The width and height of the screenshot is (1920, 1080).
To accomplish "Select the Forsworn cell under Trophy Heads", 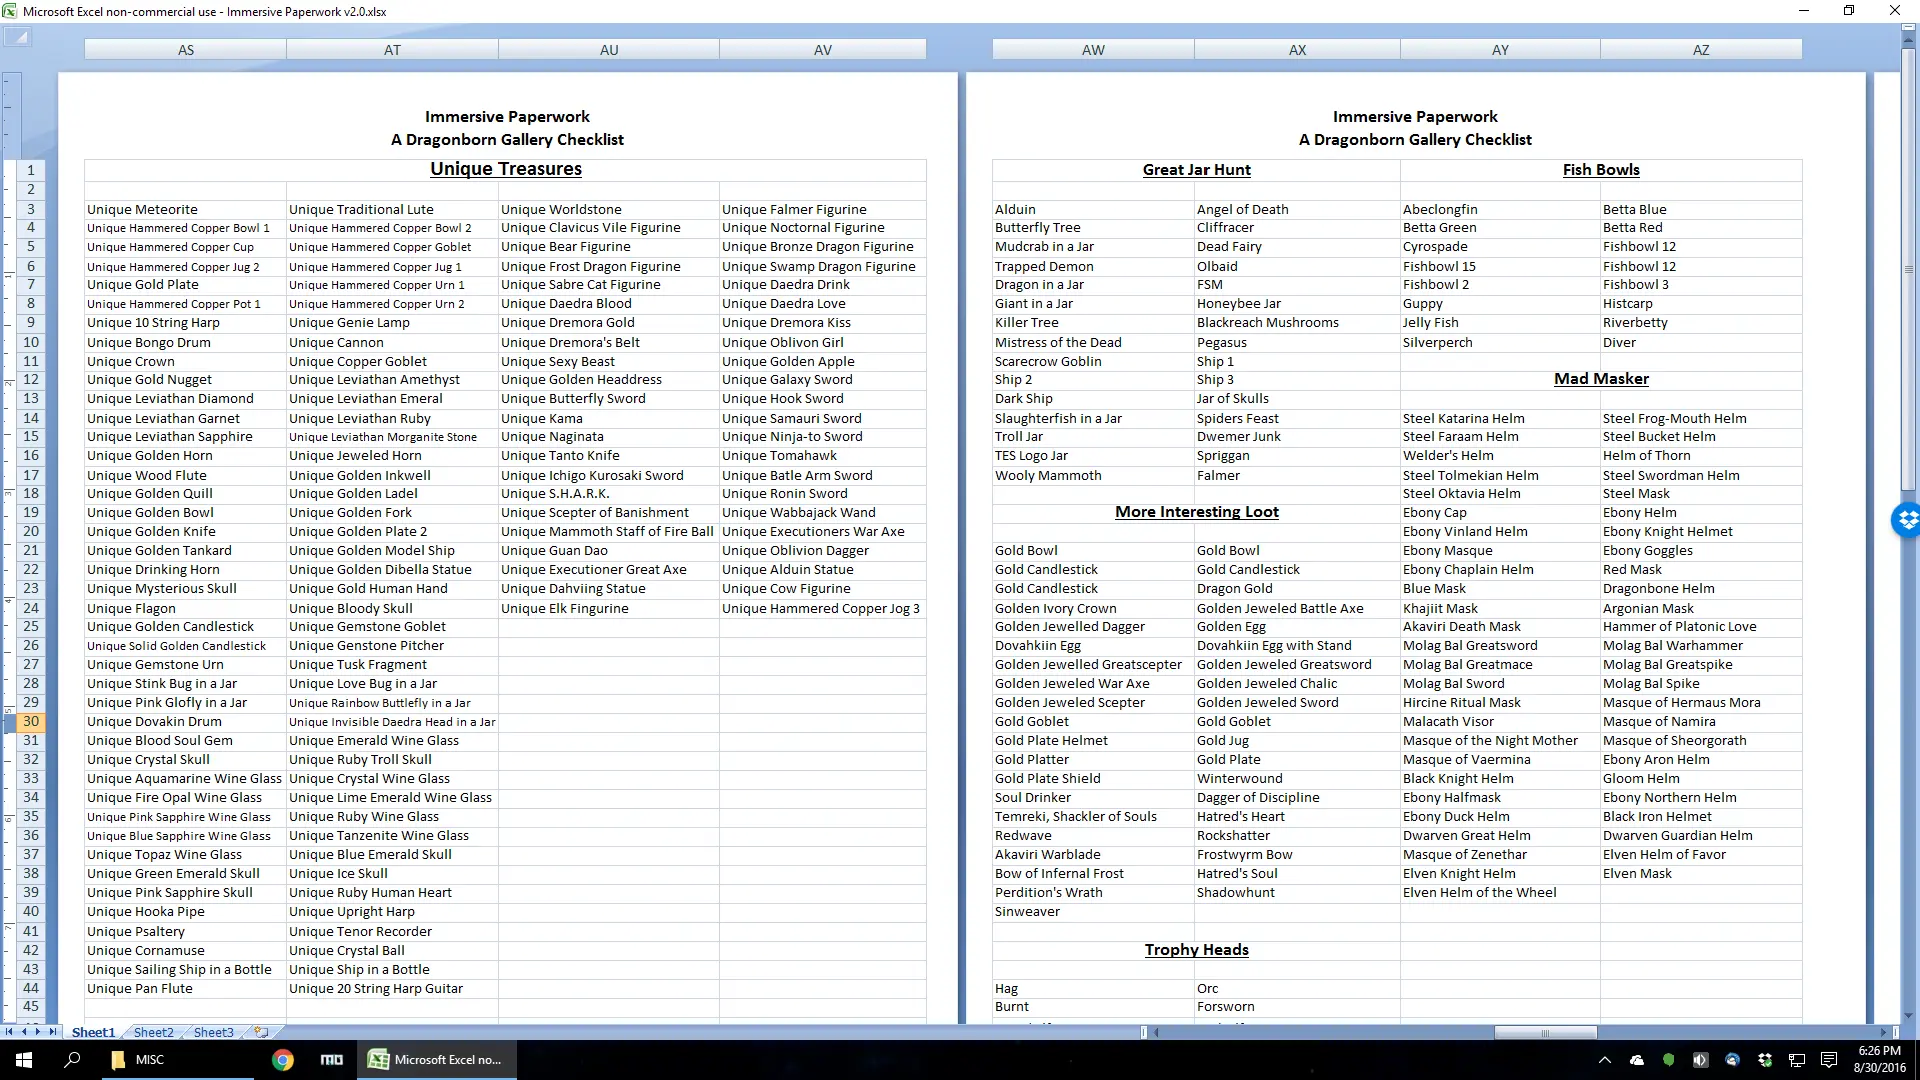I will pyautogui.click(x=1297, y=1006).
